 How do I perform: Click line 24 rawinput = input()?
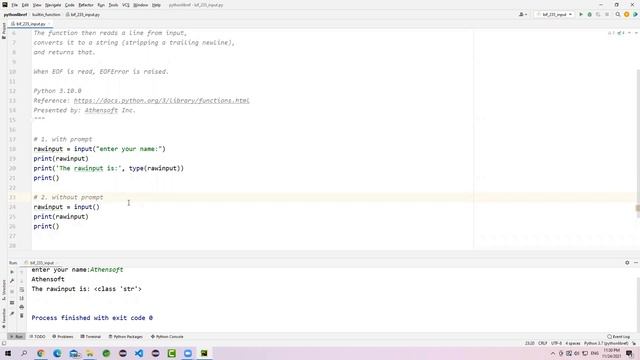[67, 207]
